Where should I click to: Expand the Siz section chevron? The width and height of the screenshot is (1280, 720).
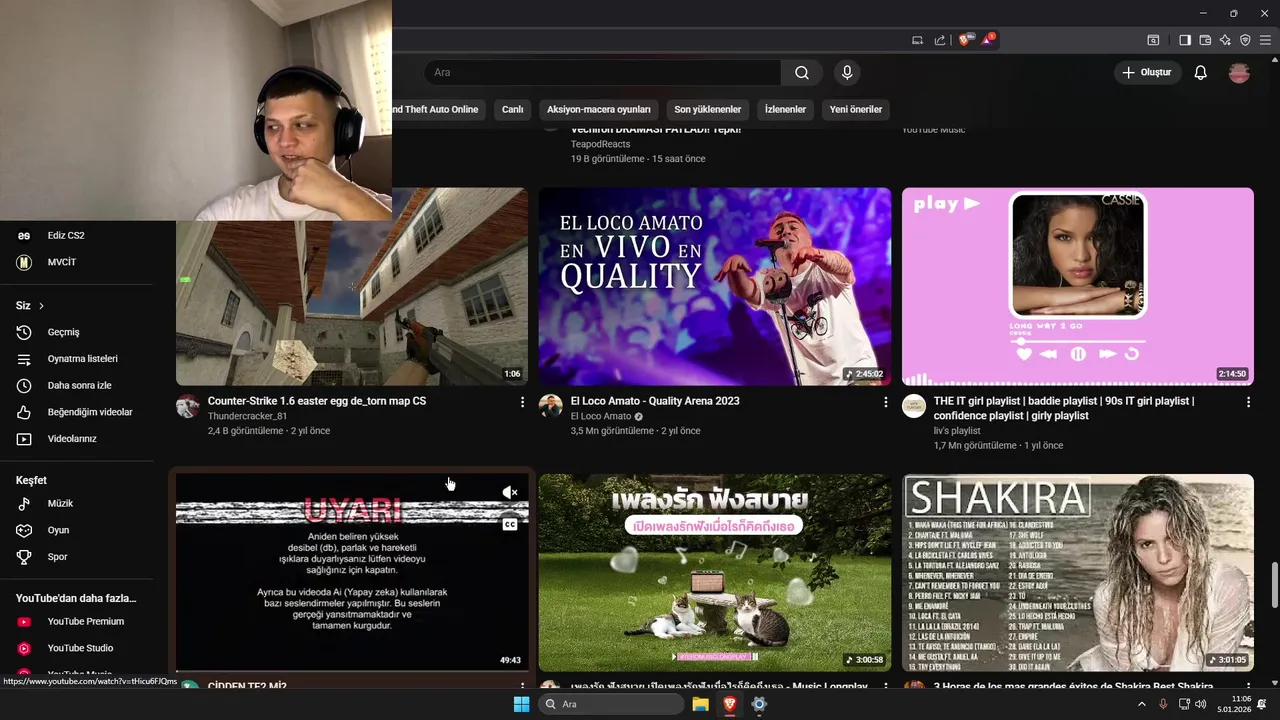click(41, 306)
